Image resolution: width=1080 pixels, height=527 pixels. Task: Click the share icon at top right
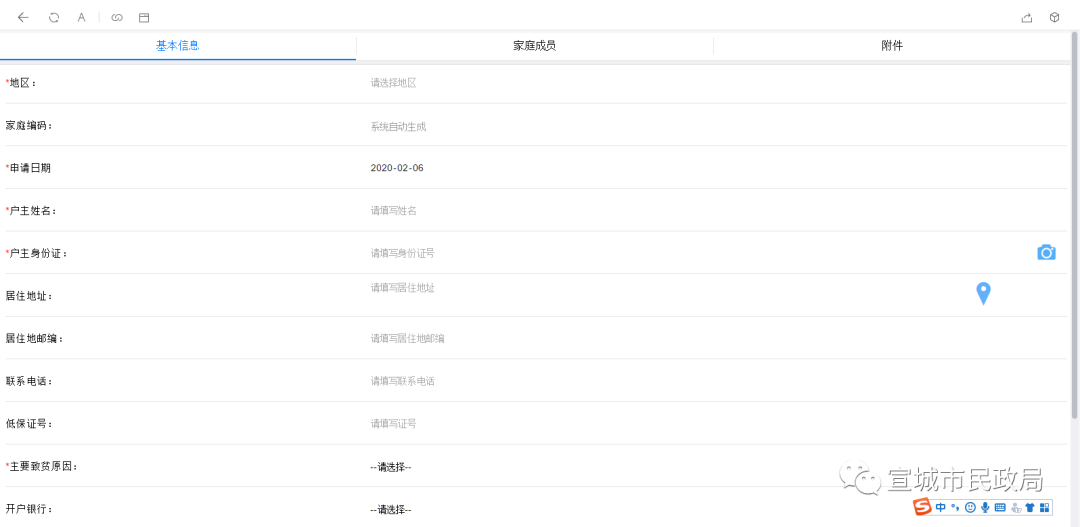(x=1026, y=18)
